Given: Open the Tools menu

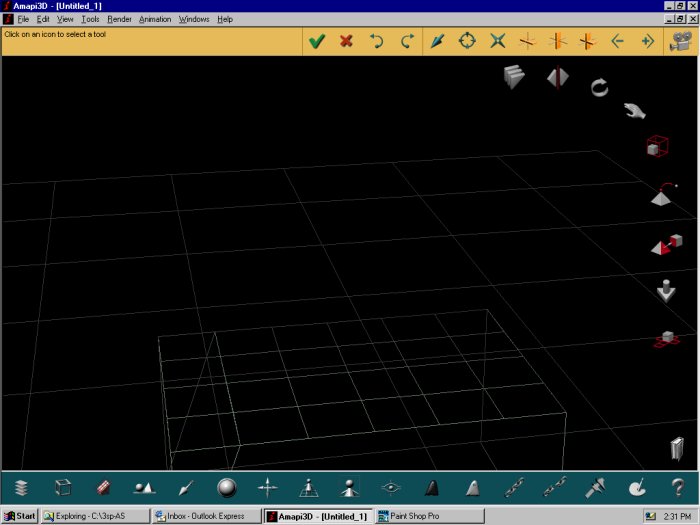Looking at the screenshot, I should tap(90, 19).
